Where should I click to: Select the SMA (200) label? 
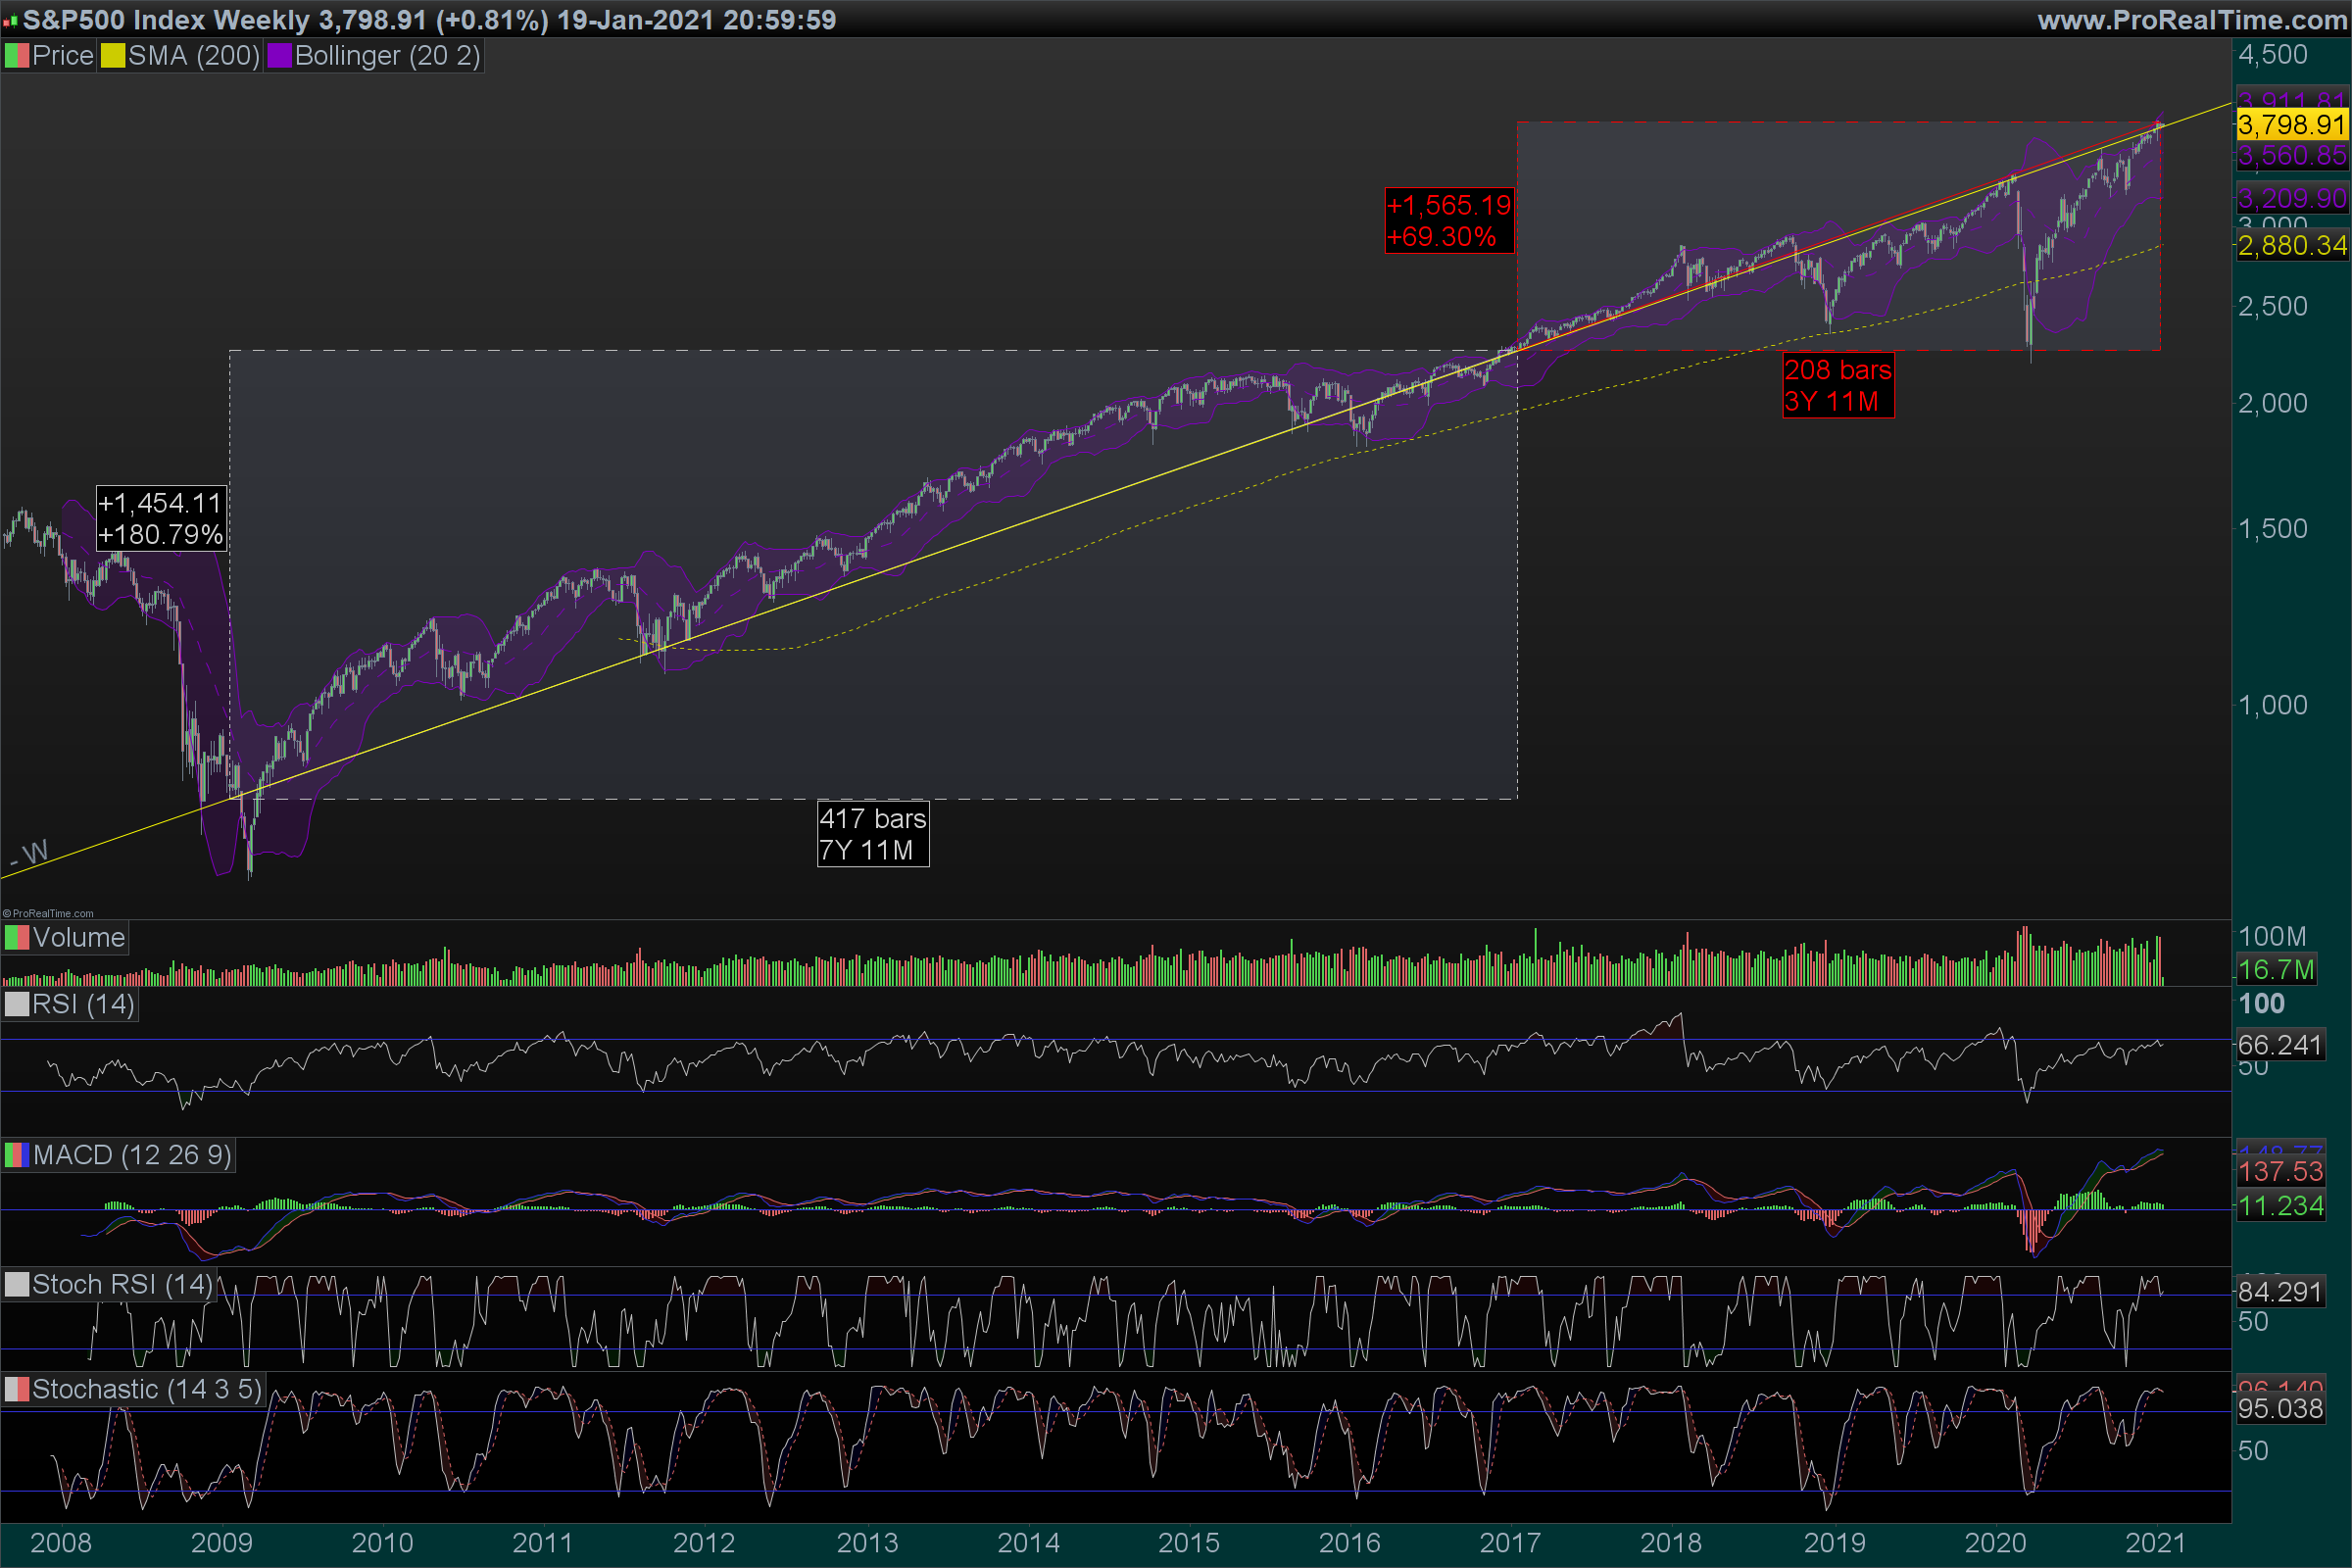point(193,56)
